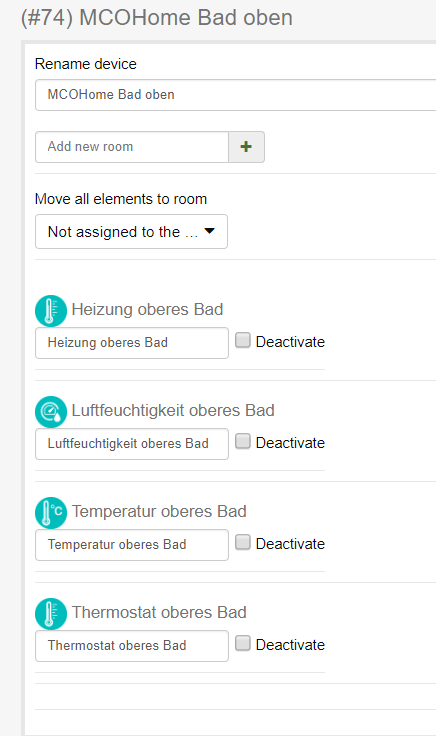Enable Deactivate for Temperatur oberes Bad
Viewport: 436px width, 736px height.
(x=243, y=542)
